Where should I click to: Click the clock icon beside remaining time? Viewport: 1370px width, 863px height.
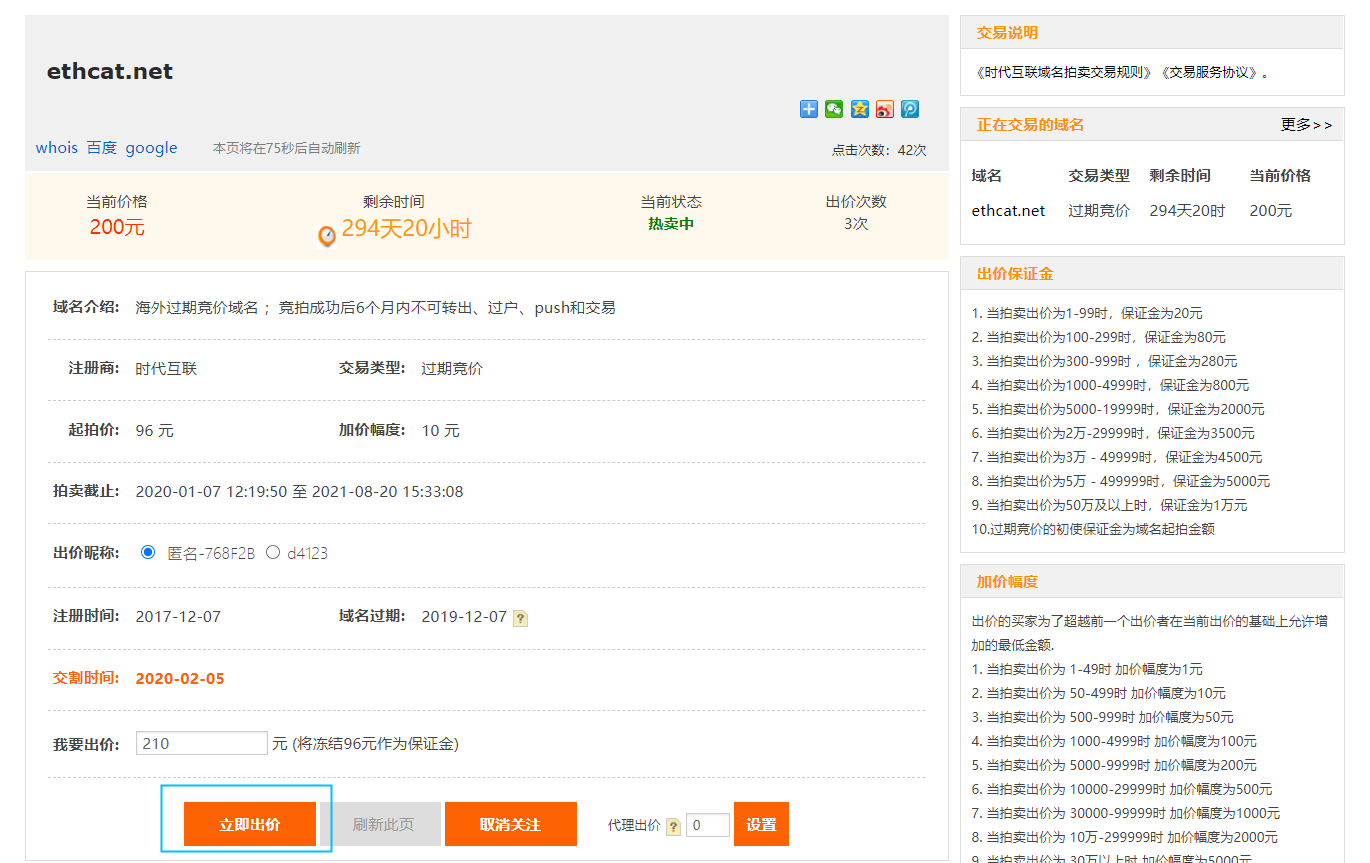327,236
